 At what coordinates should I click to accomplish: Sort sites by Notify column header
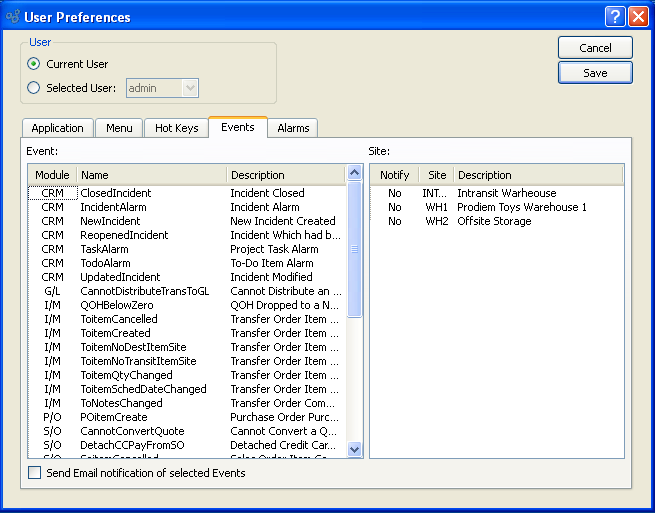(394, 175)
